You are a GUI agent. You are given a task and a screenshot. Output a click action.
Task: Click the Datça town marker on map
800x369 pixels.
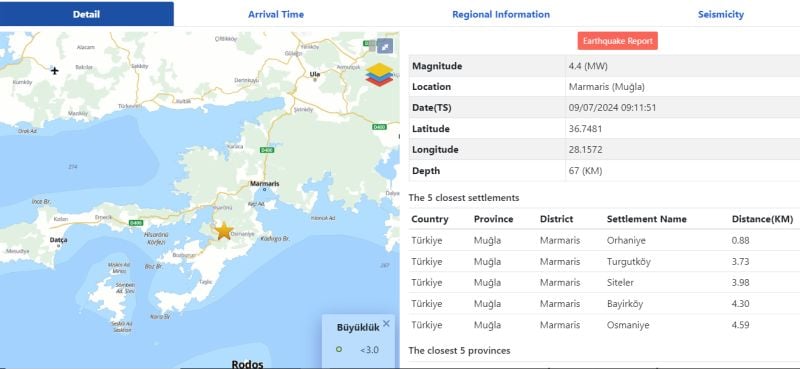coord(58,246)
